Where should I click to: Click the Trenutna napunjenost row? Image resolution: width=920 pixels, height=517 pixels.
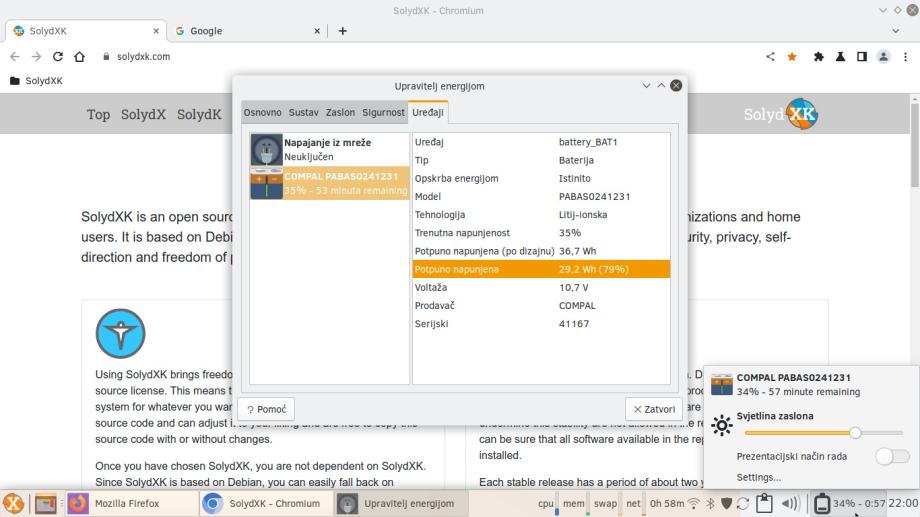point(541,232)
